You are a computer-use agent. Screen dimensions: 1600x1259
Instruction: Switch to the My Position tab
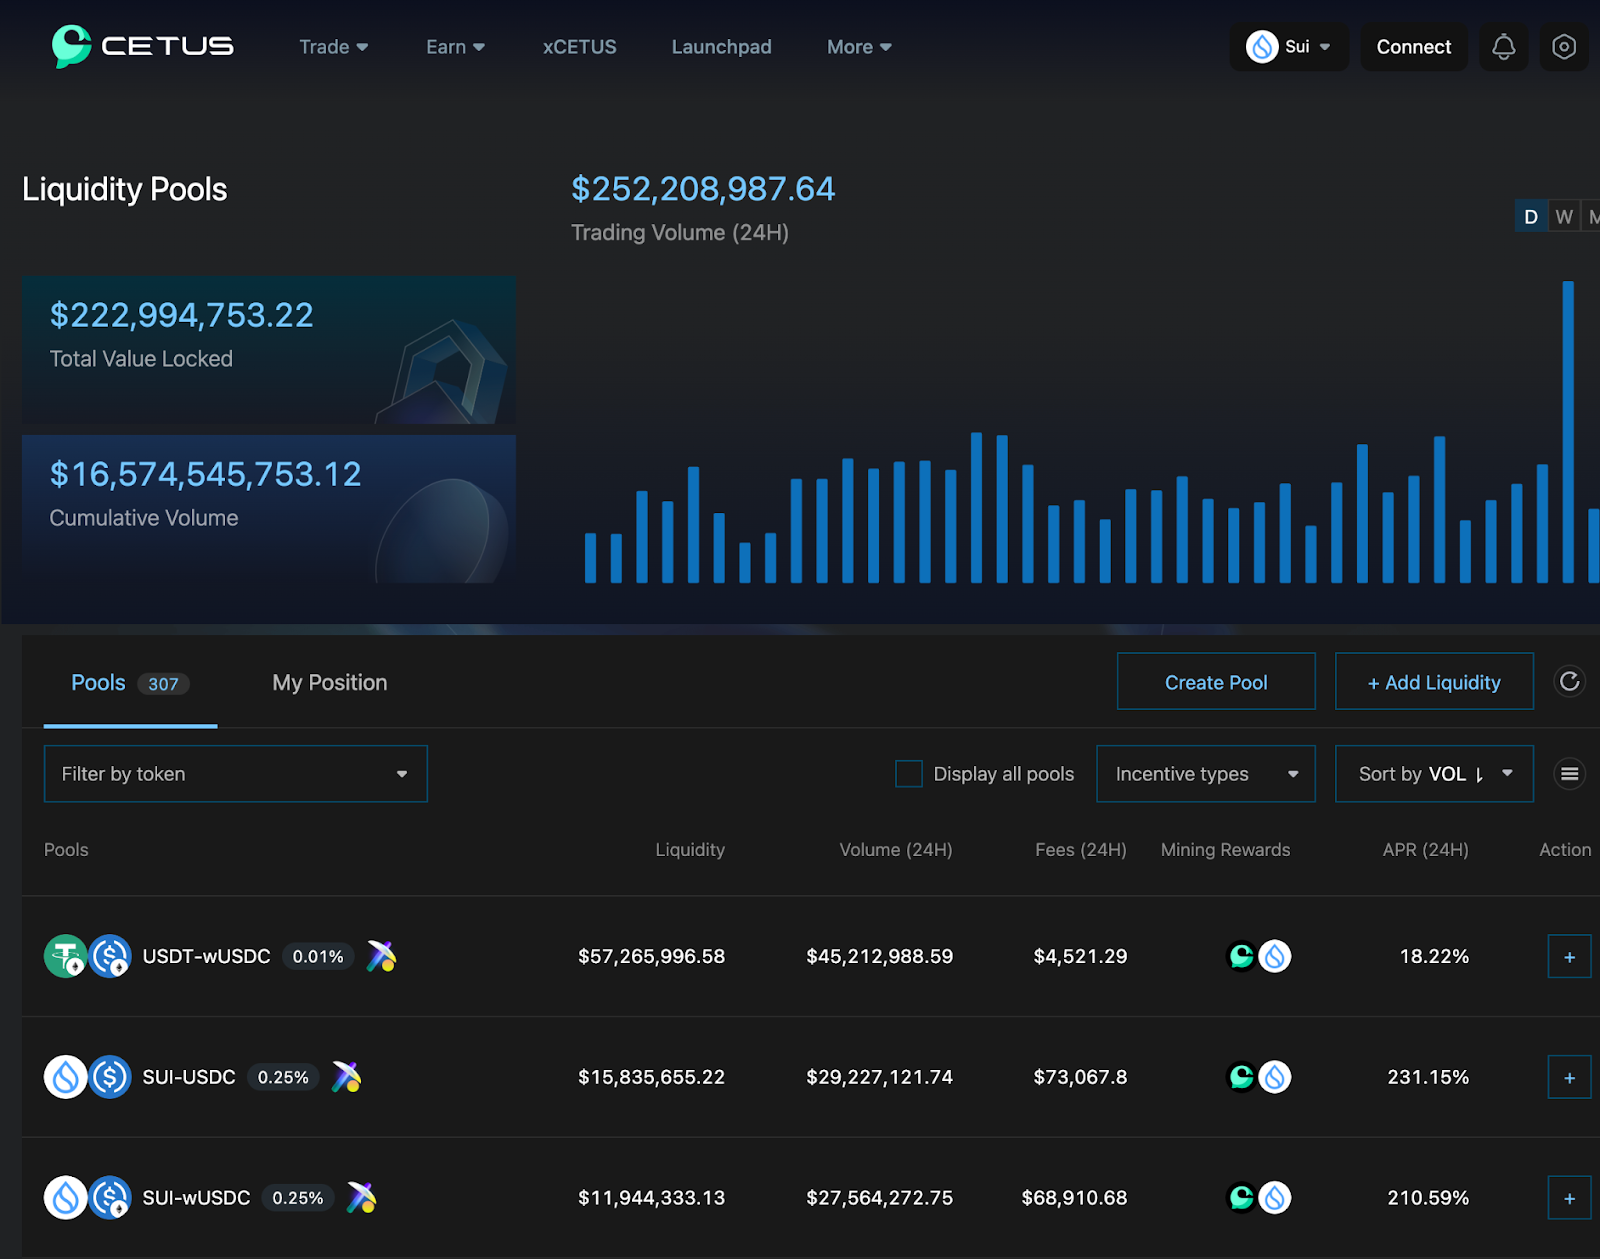(x=329, y=683)
